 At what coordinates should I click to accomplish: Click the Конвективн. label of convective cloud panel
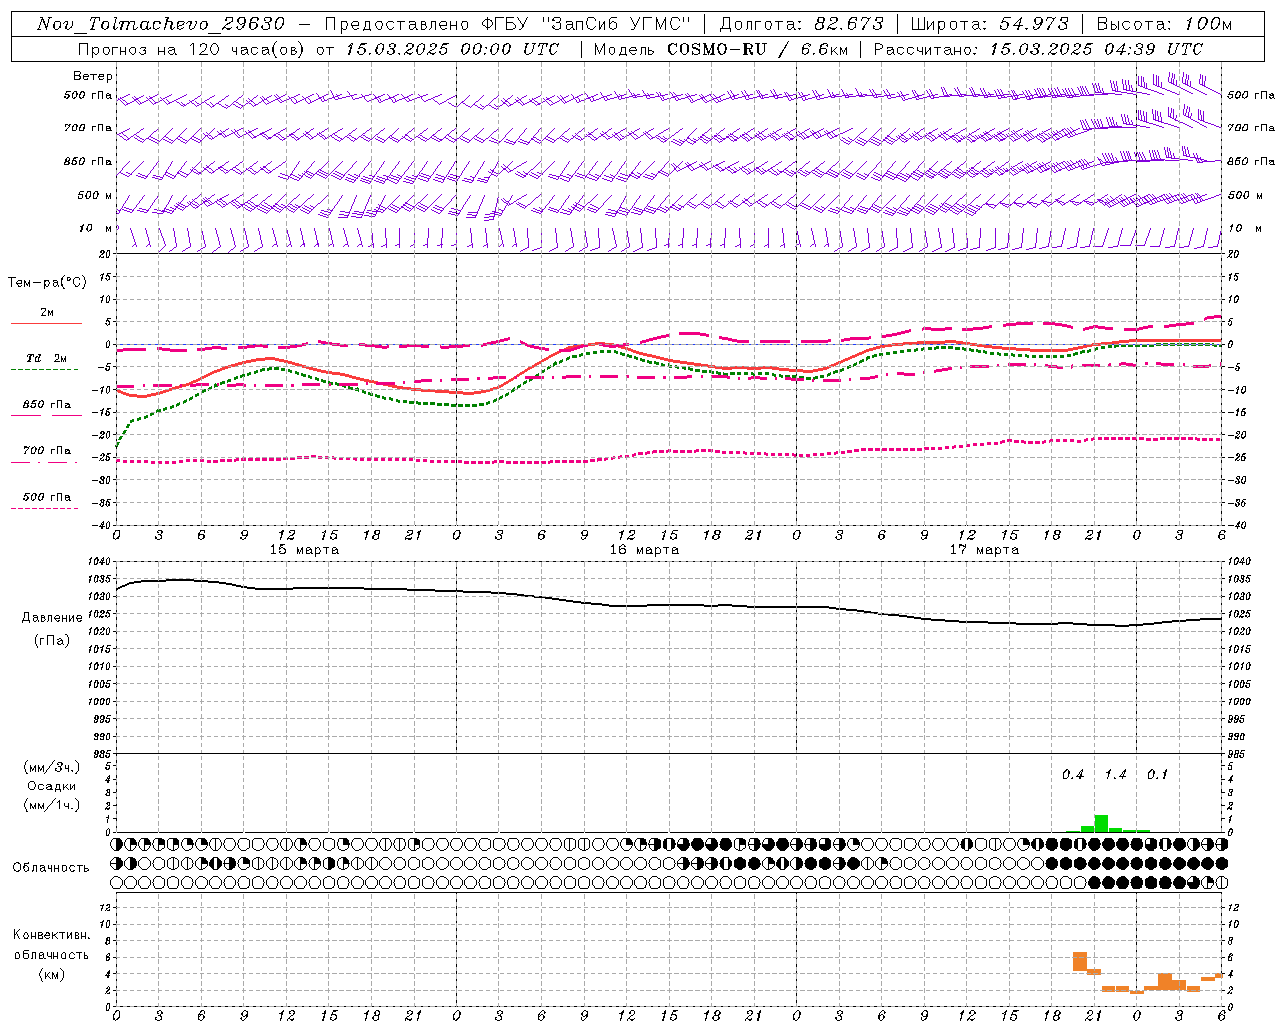[x=51, y=935]
